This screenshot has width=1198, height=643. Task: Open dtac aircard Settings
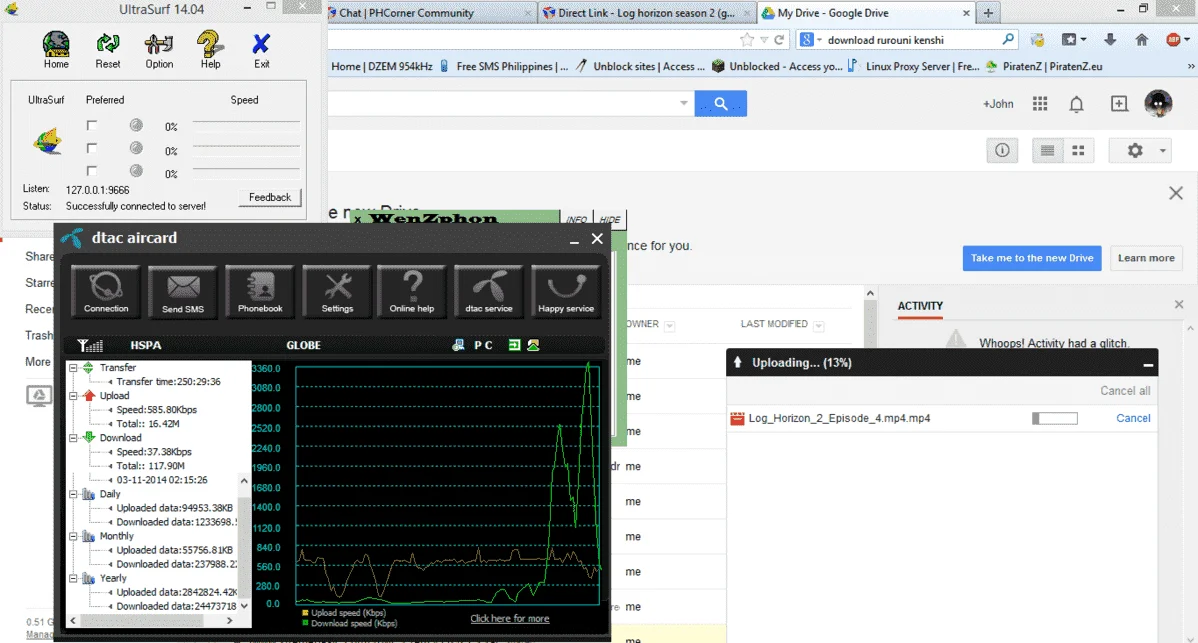337,291
